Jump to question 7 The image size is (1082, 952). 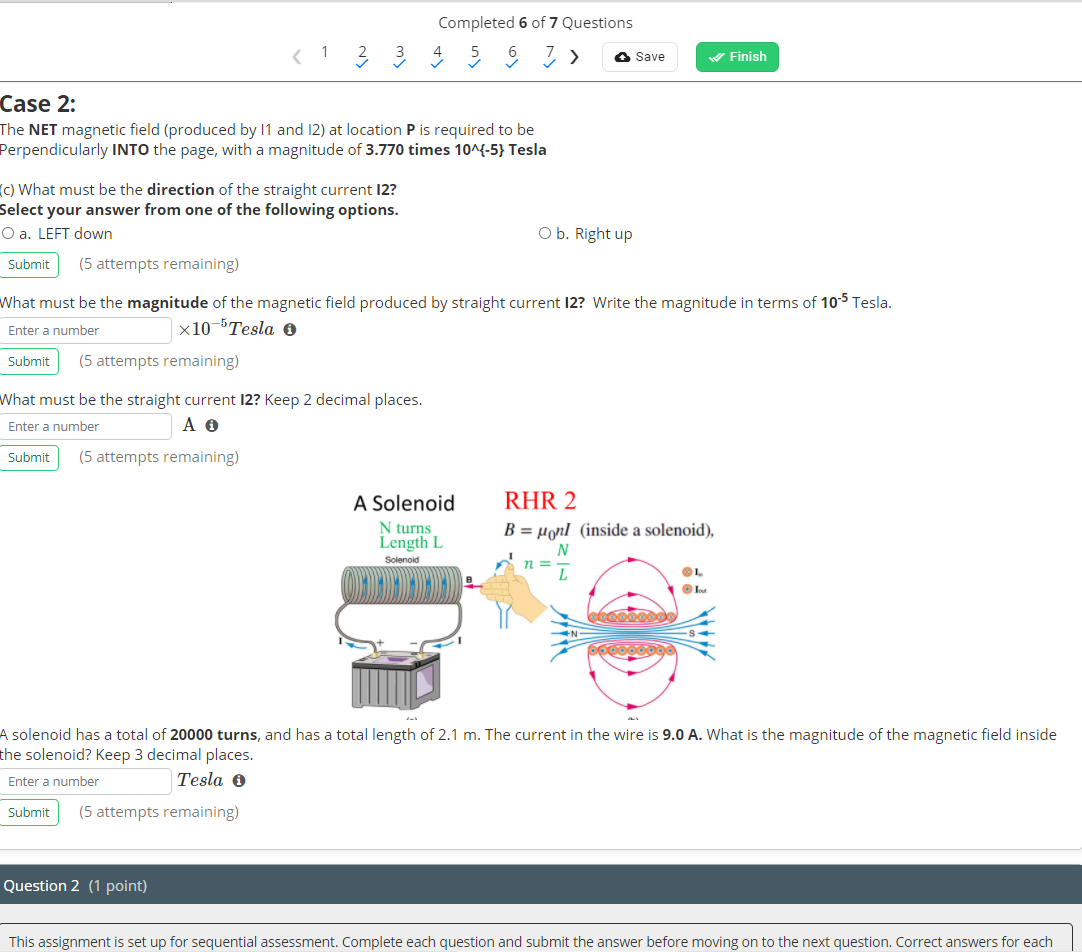[x=549, y=55]
